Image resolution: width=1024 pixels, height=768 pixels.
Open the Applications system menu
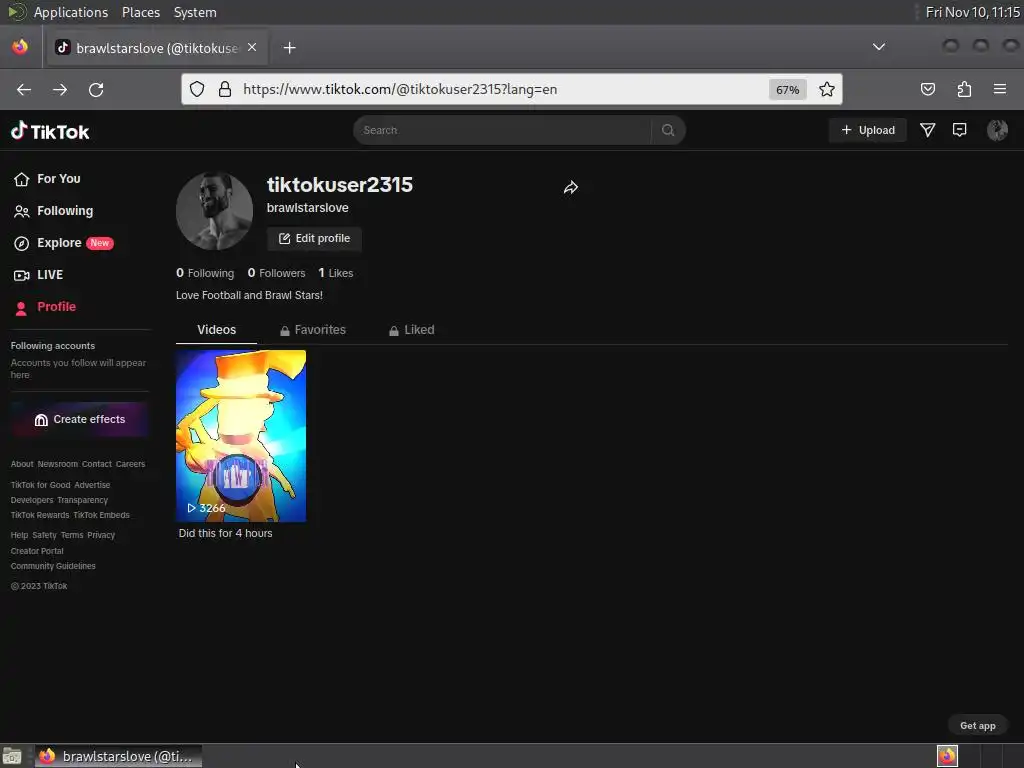pos(71,12)
